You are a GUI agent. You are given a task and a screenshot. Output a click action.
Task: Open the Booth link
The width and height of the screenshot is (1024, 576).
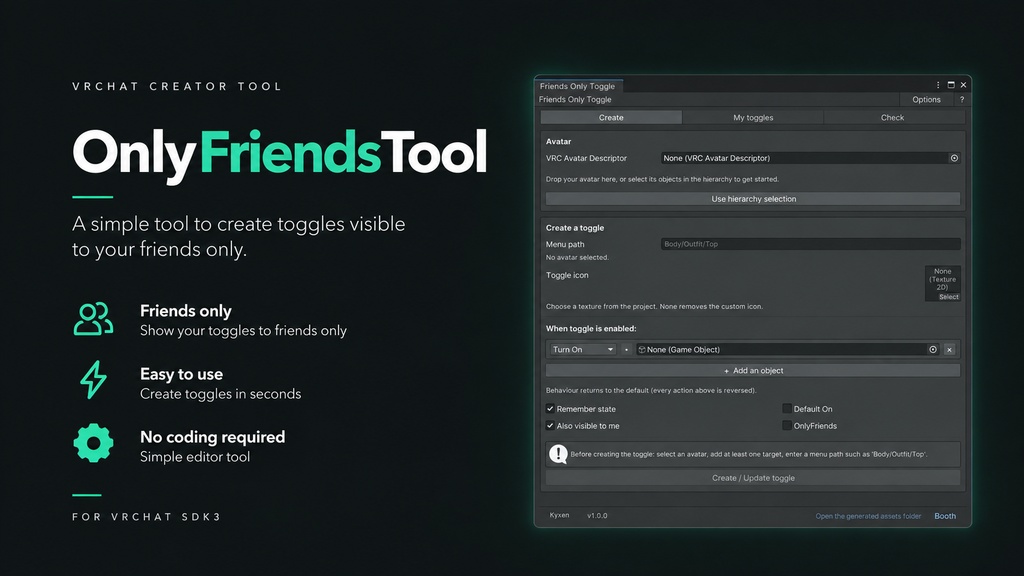pos(945,516)
